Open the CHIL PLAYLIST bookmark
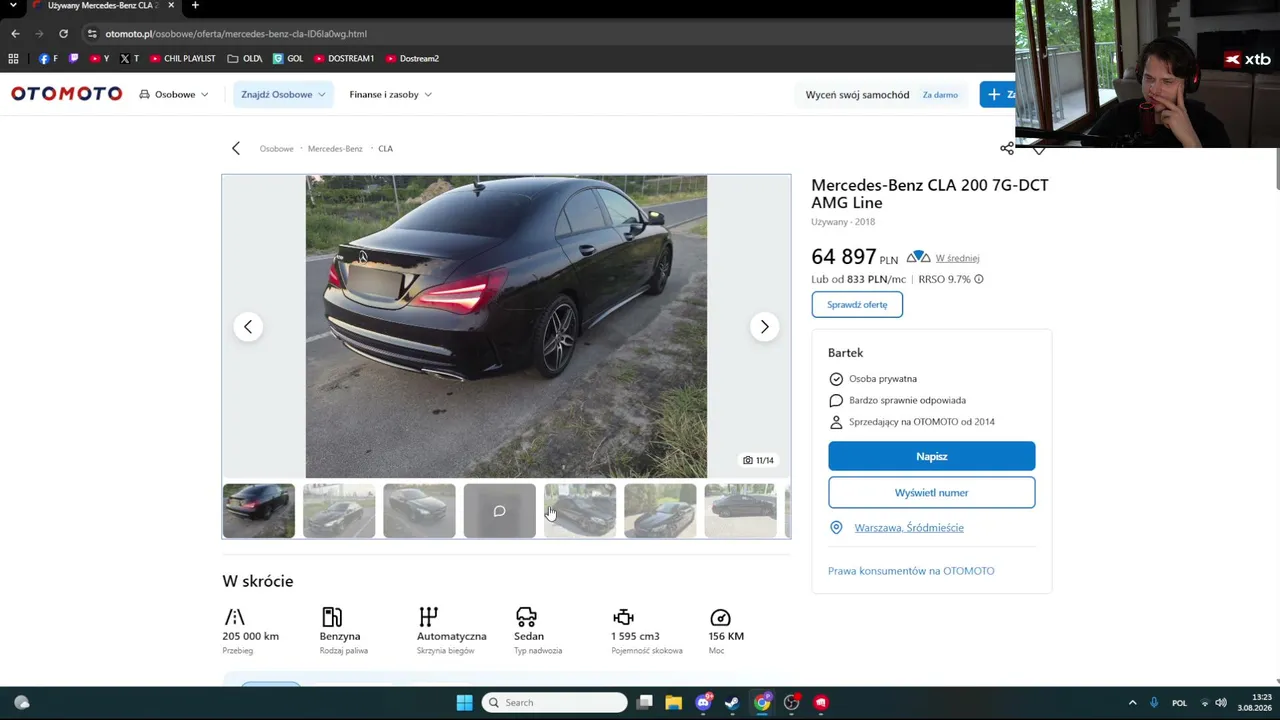This screenshot has width=1280, height=720. click(x=183, y=58)
